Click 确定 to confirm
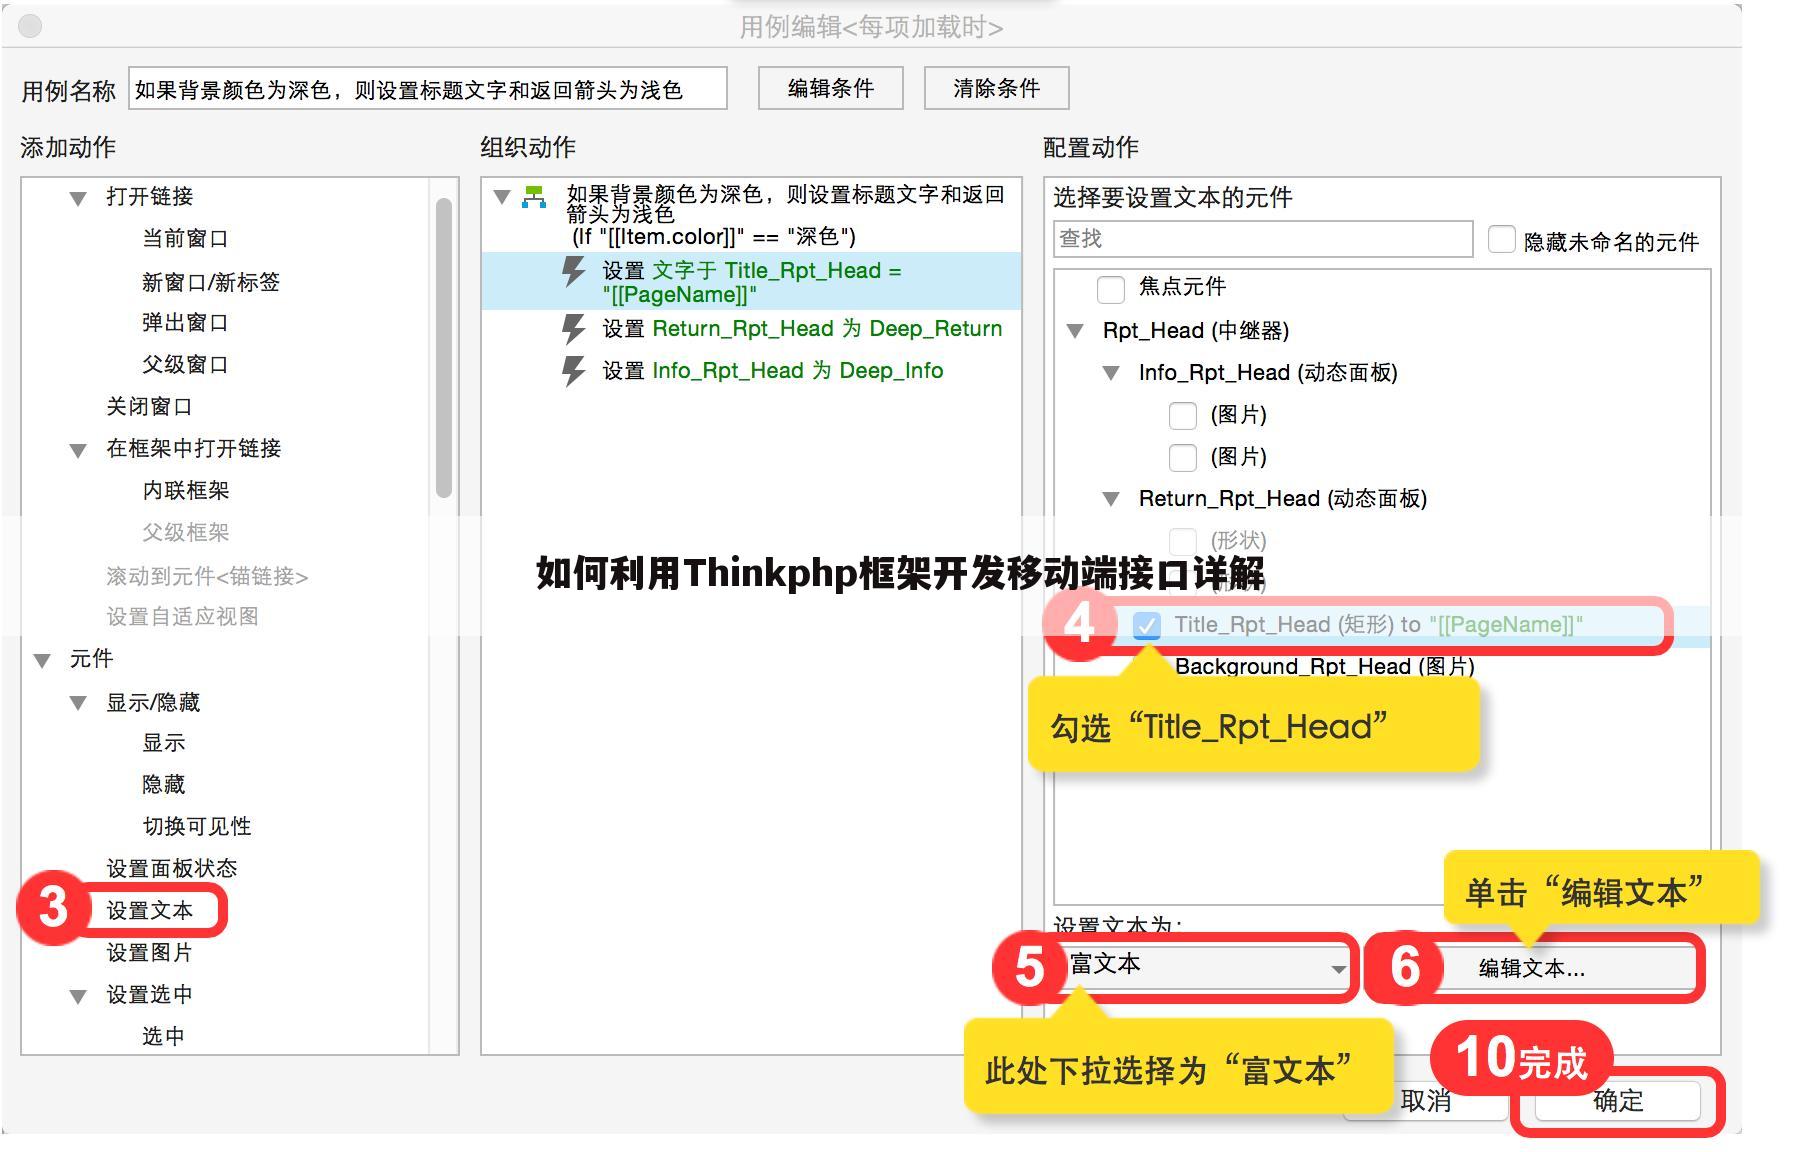The width and height of the screenshot is (1800, 1152). tap(1618, 1101)
